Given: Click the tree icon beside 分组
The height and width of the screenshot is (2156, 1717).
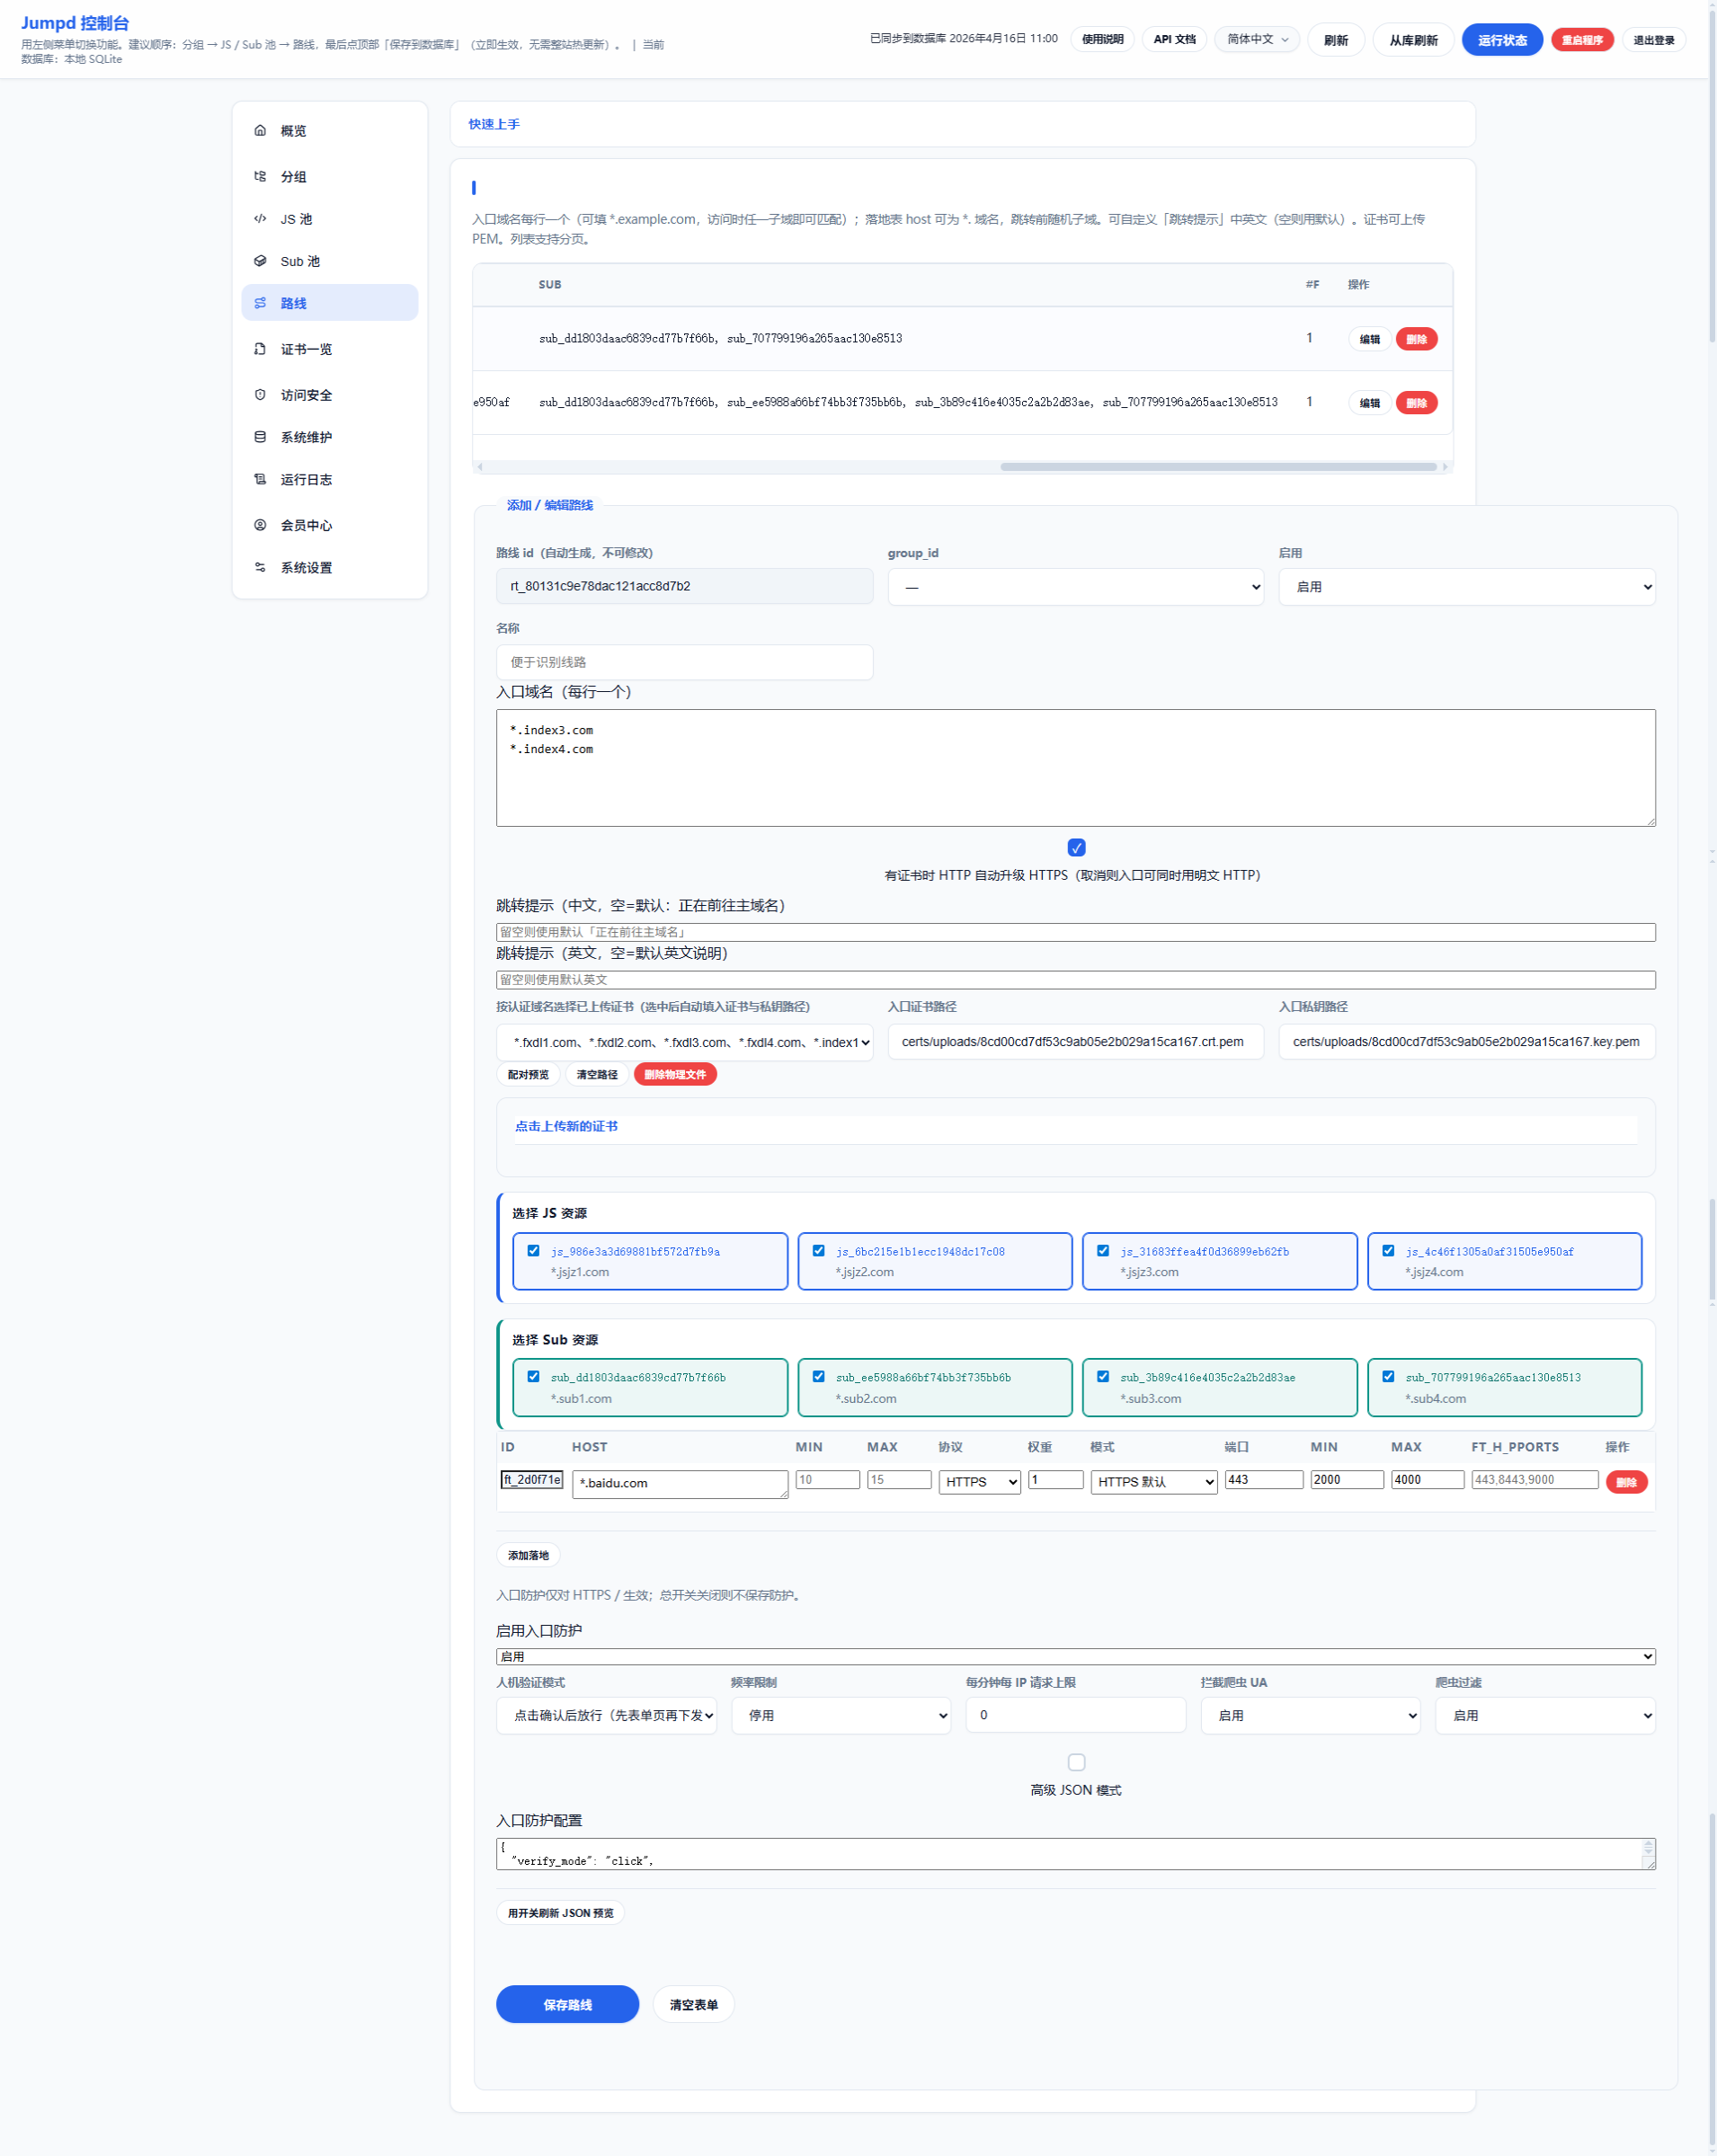Looking at the screenshot, I should pyautogui.click(x=260, y=177).
